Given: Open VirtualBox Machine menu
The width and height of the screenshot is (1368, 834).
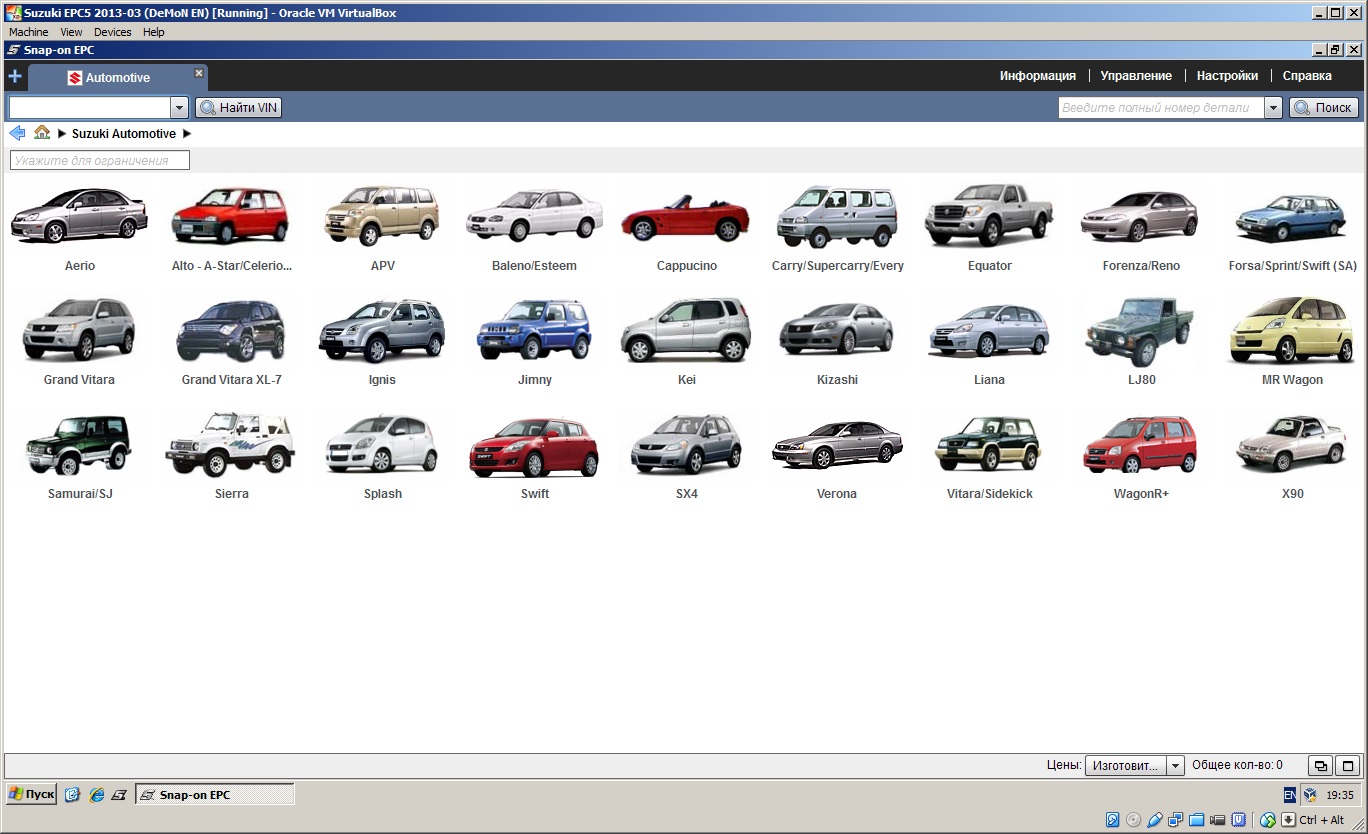Looking at the screenshot, I should [28, 32].
